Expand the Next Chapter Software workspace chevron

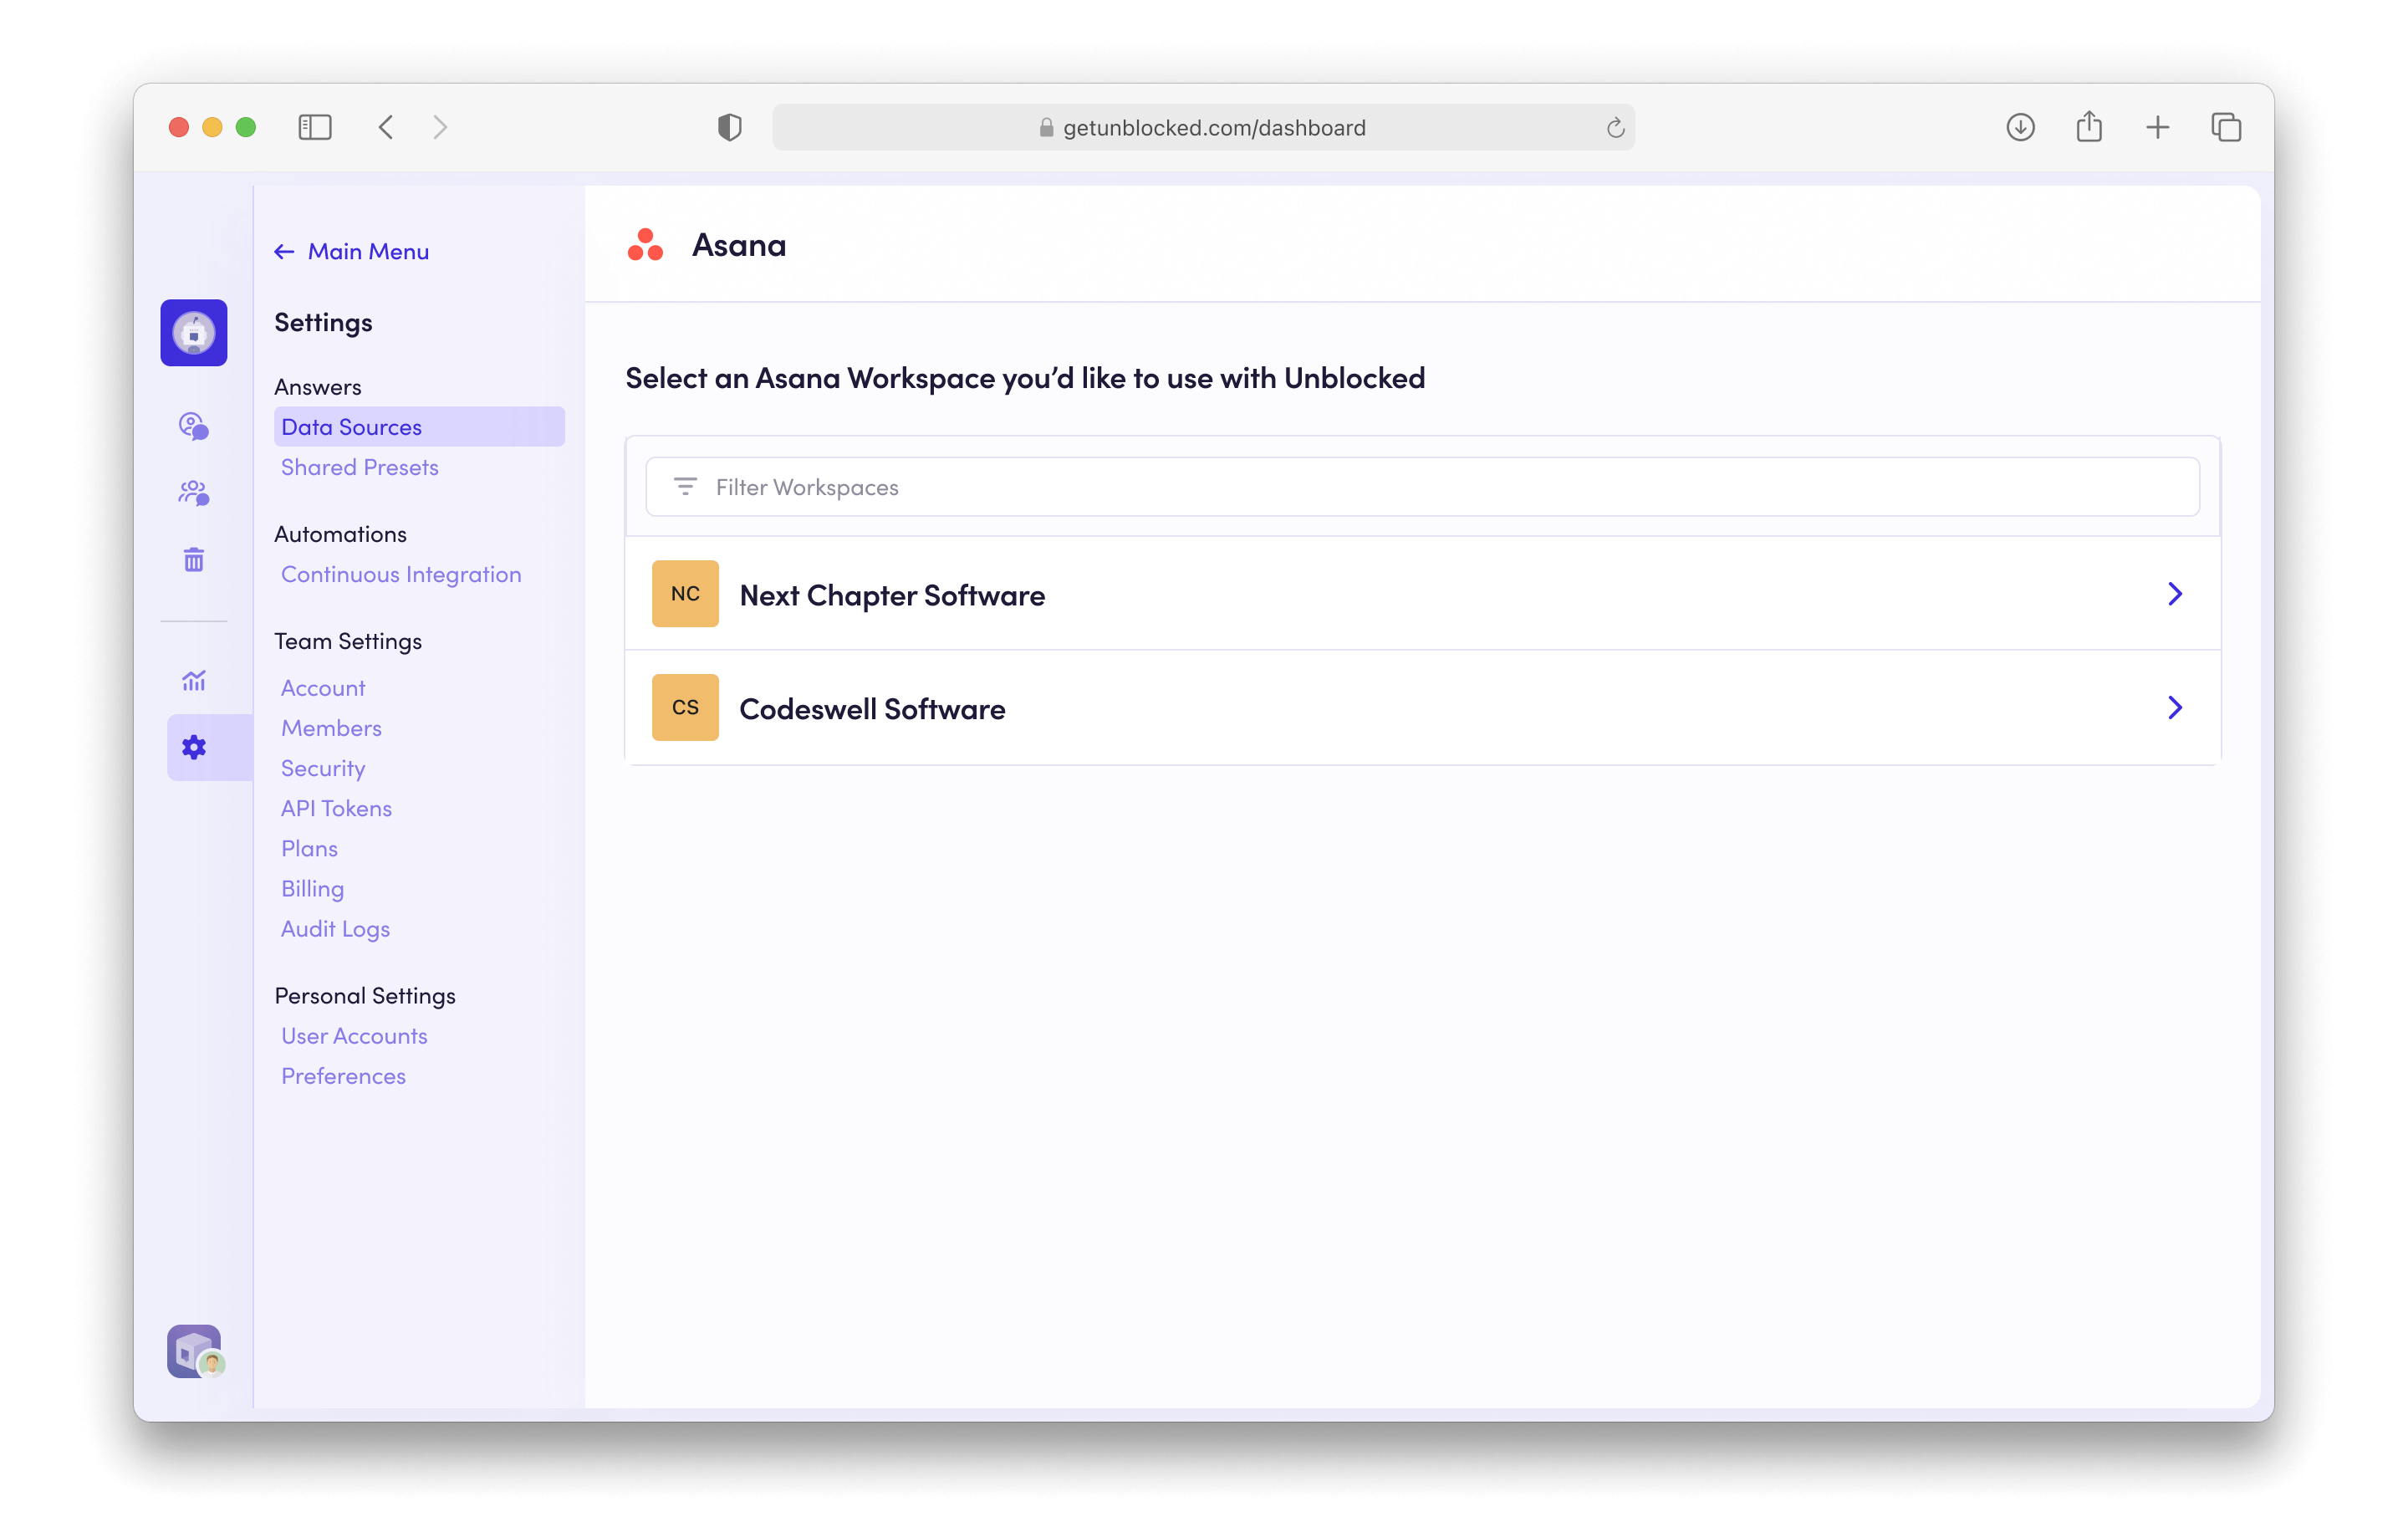click(x=2174, y=594)
